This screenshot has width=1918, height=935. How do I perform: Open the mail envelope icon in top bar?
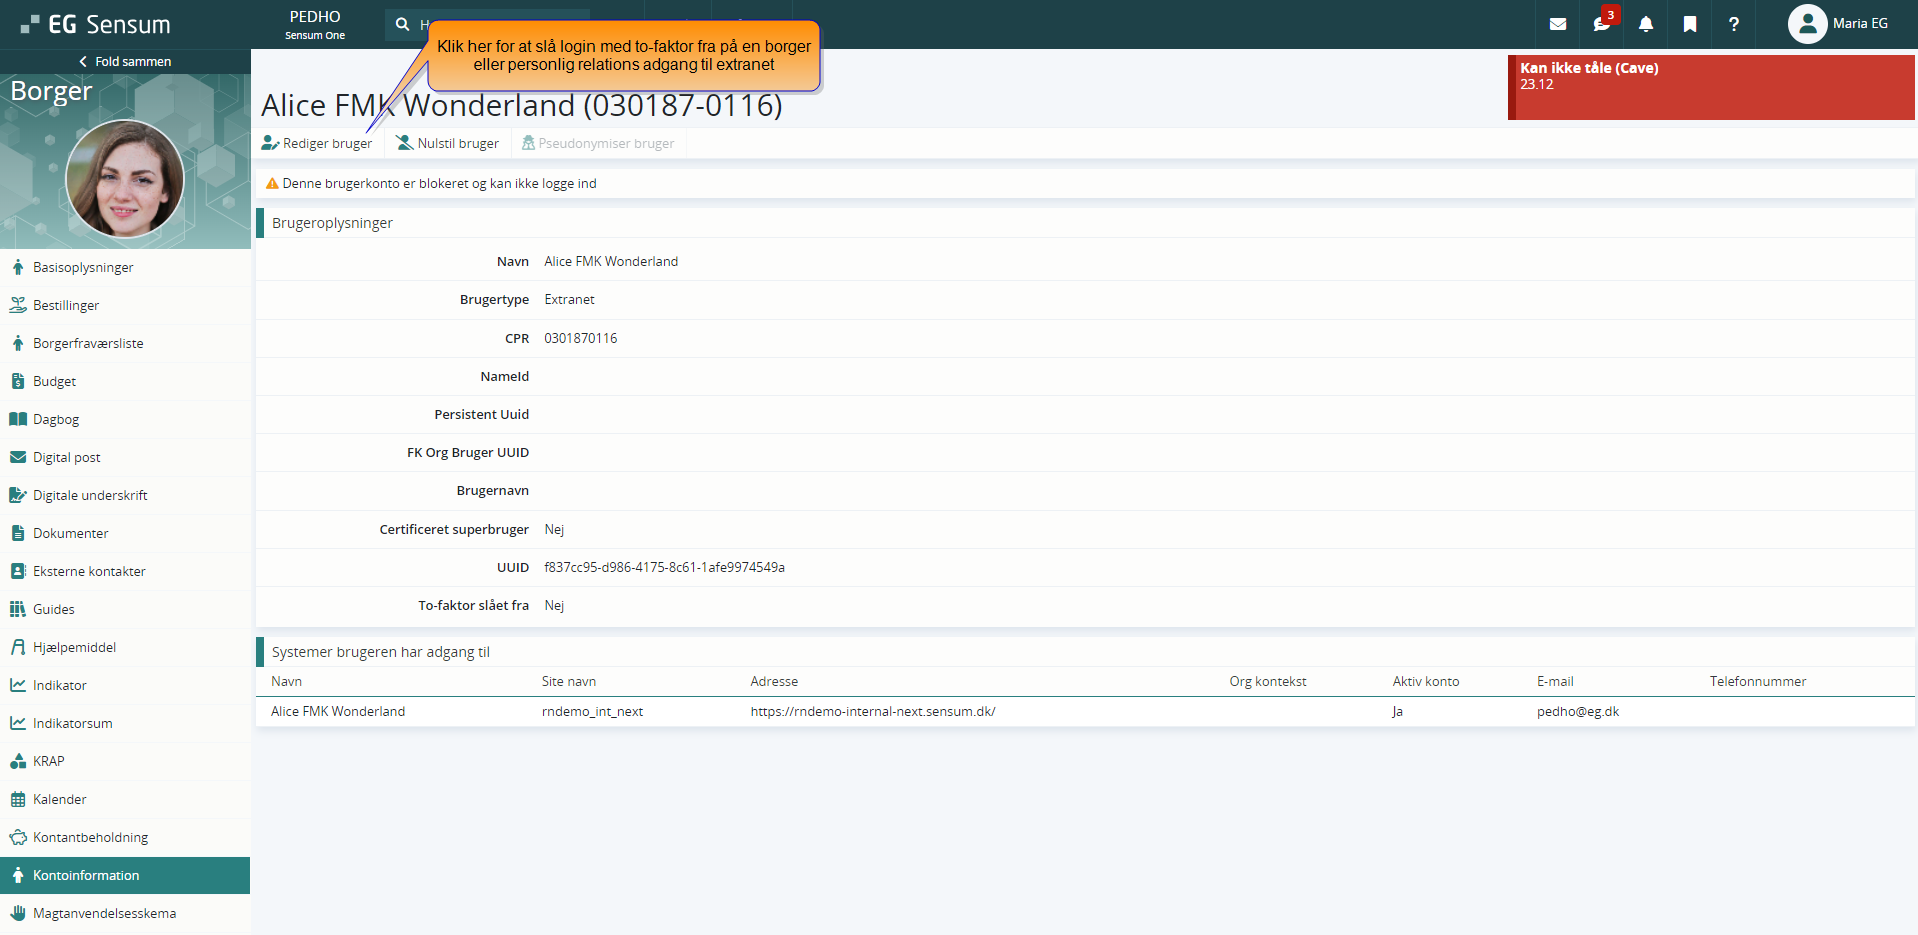[x=1558, y=24]
